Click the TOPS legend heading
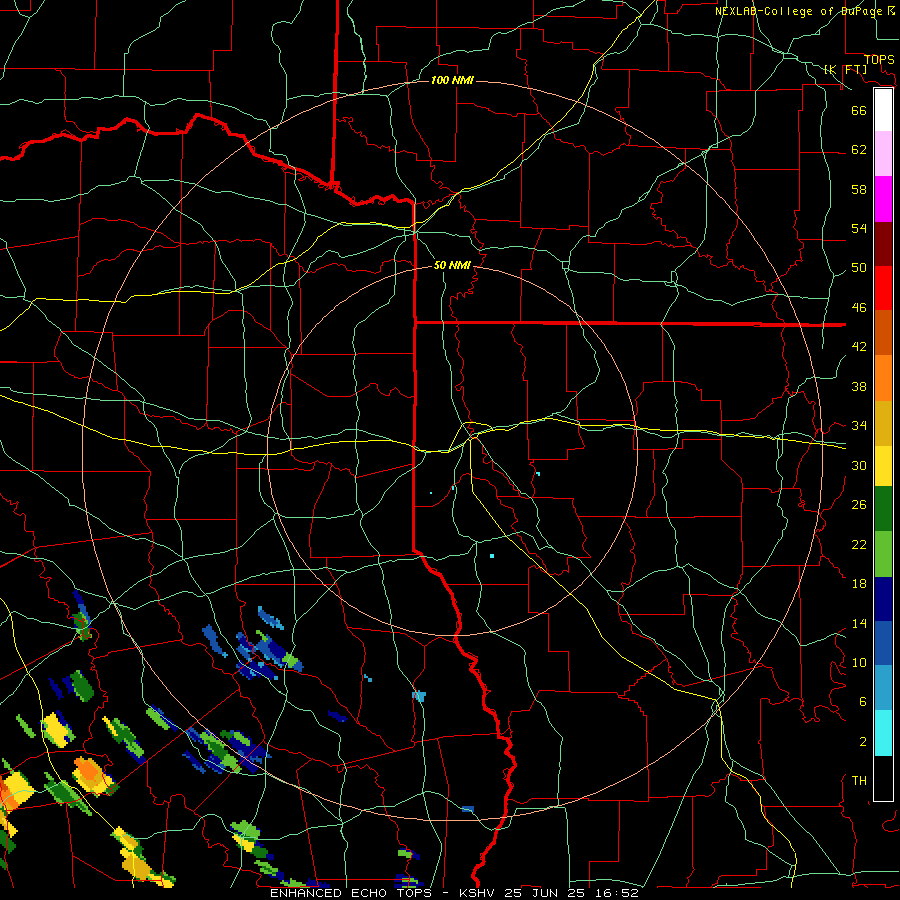This screenshot has height=900, width=900. 879,60
